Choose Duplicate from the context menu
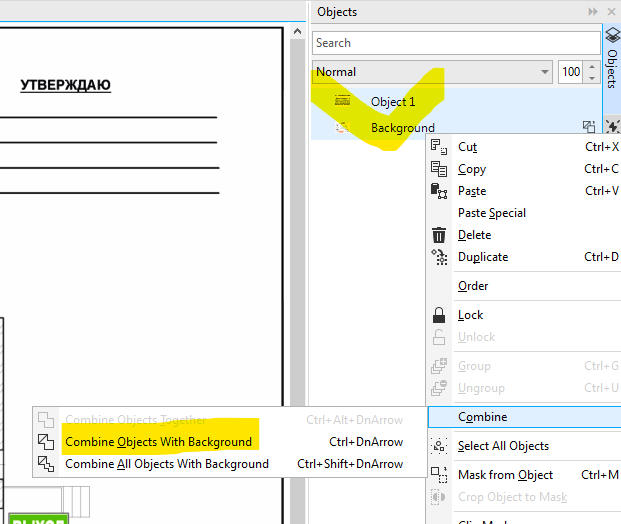Viewport: 621px width, 524px height. 524,257
